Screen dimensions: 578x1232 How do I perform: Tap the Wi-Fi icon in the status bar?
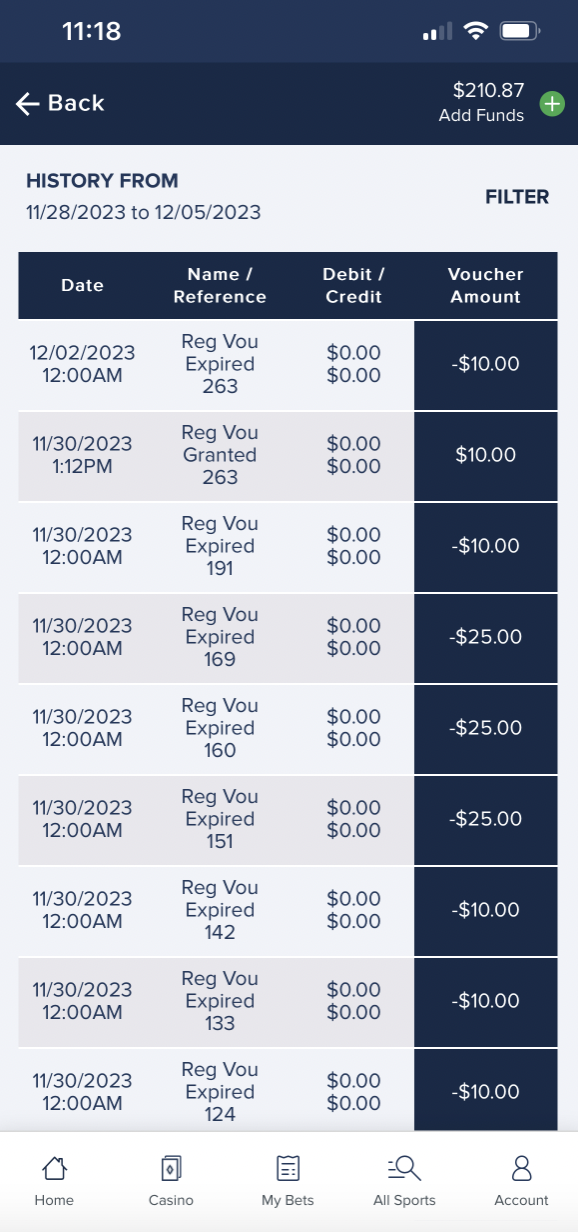pos(476,31)
